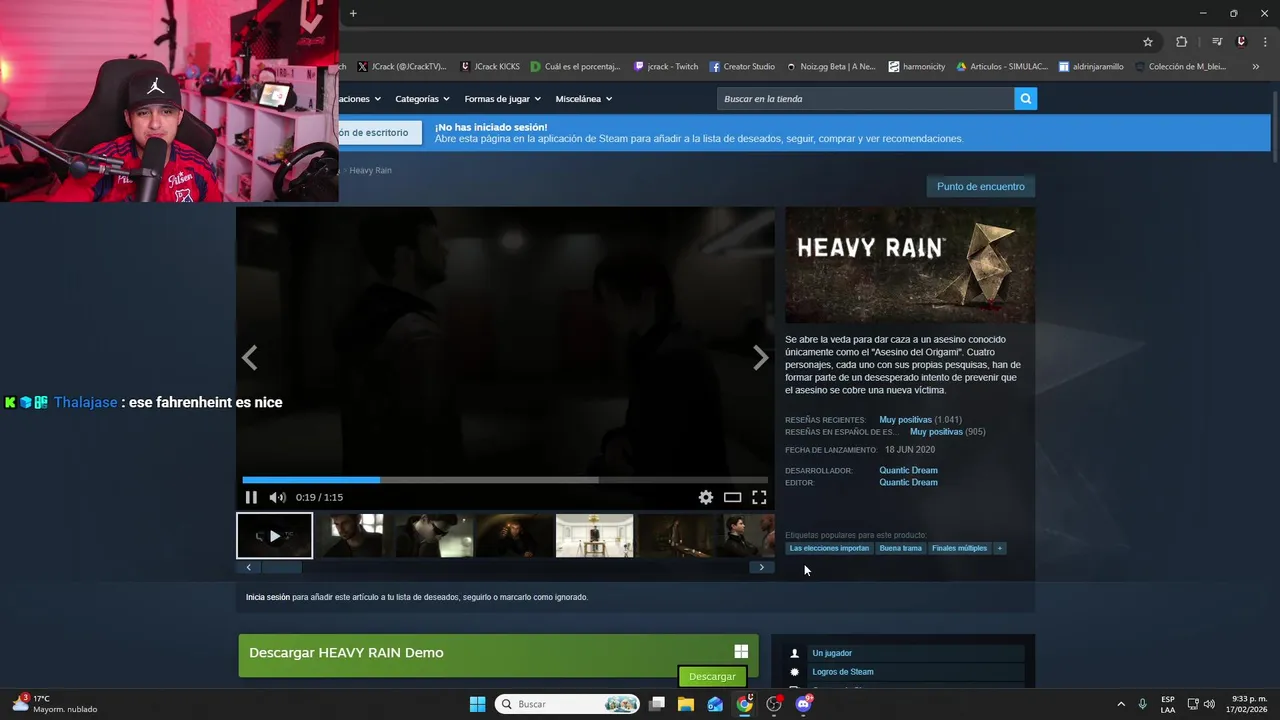The height and width of the screenshot is (720, 1280).
Task: Enter fullscreen on the trailer player
Action: click(x=759, y=497)
